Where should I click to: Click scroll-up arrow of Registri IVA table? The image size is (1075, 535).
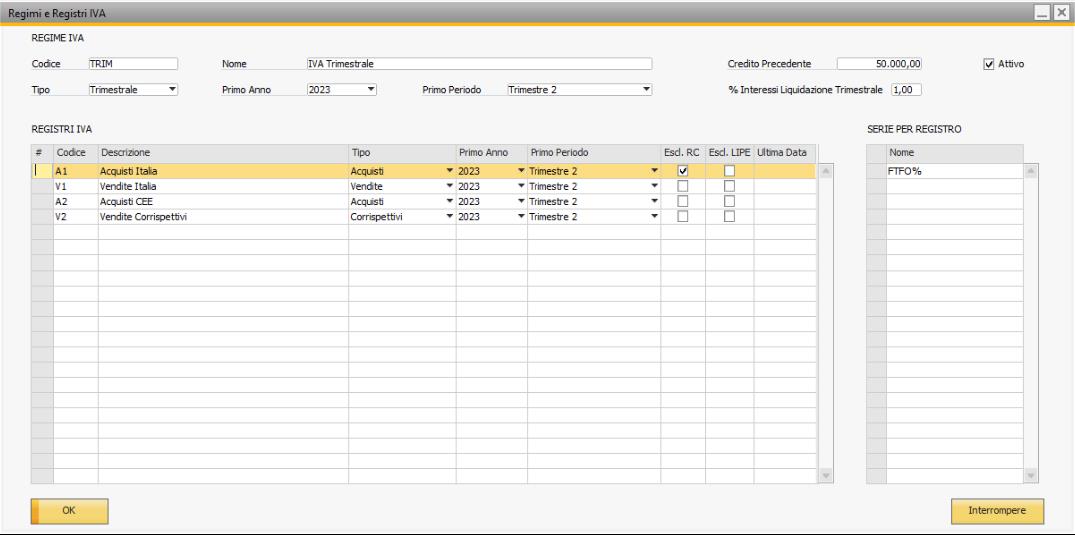tap(825, 171)
